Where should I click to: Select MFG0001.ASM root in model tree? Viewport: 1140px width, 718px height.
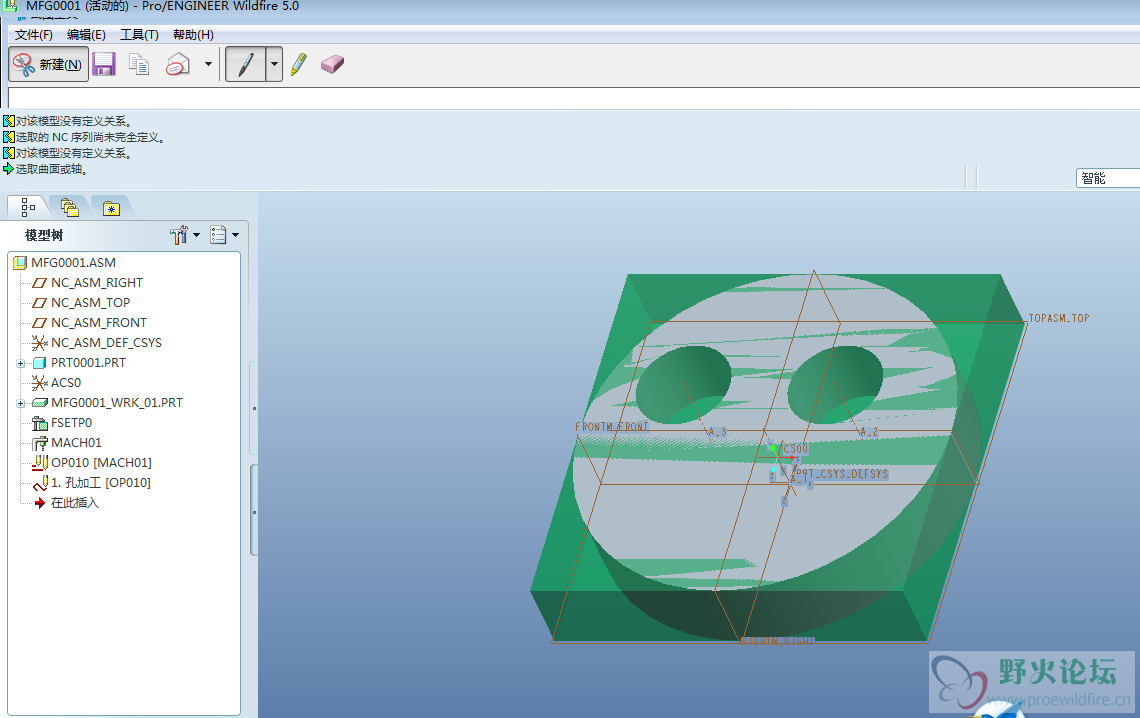tap(73, 262)
